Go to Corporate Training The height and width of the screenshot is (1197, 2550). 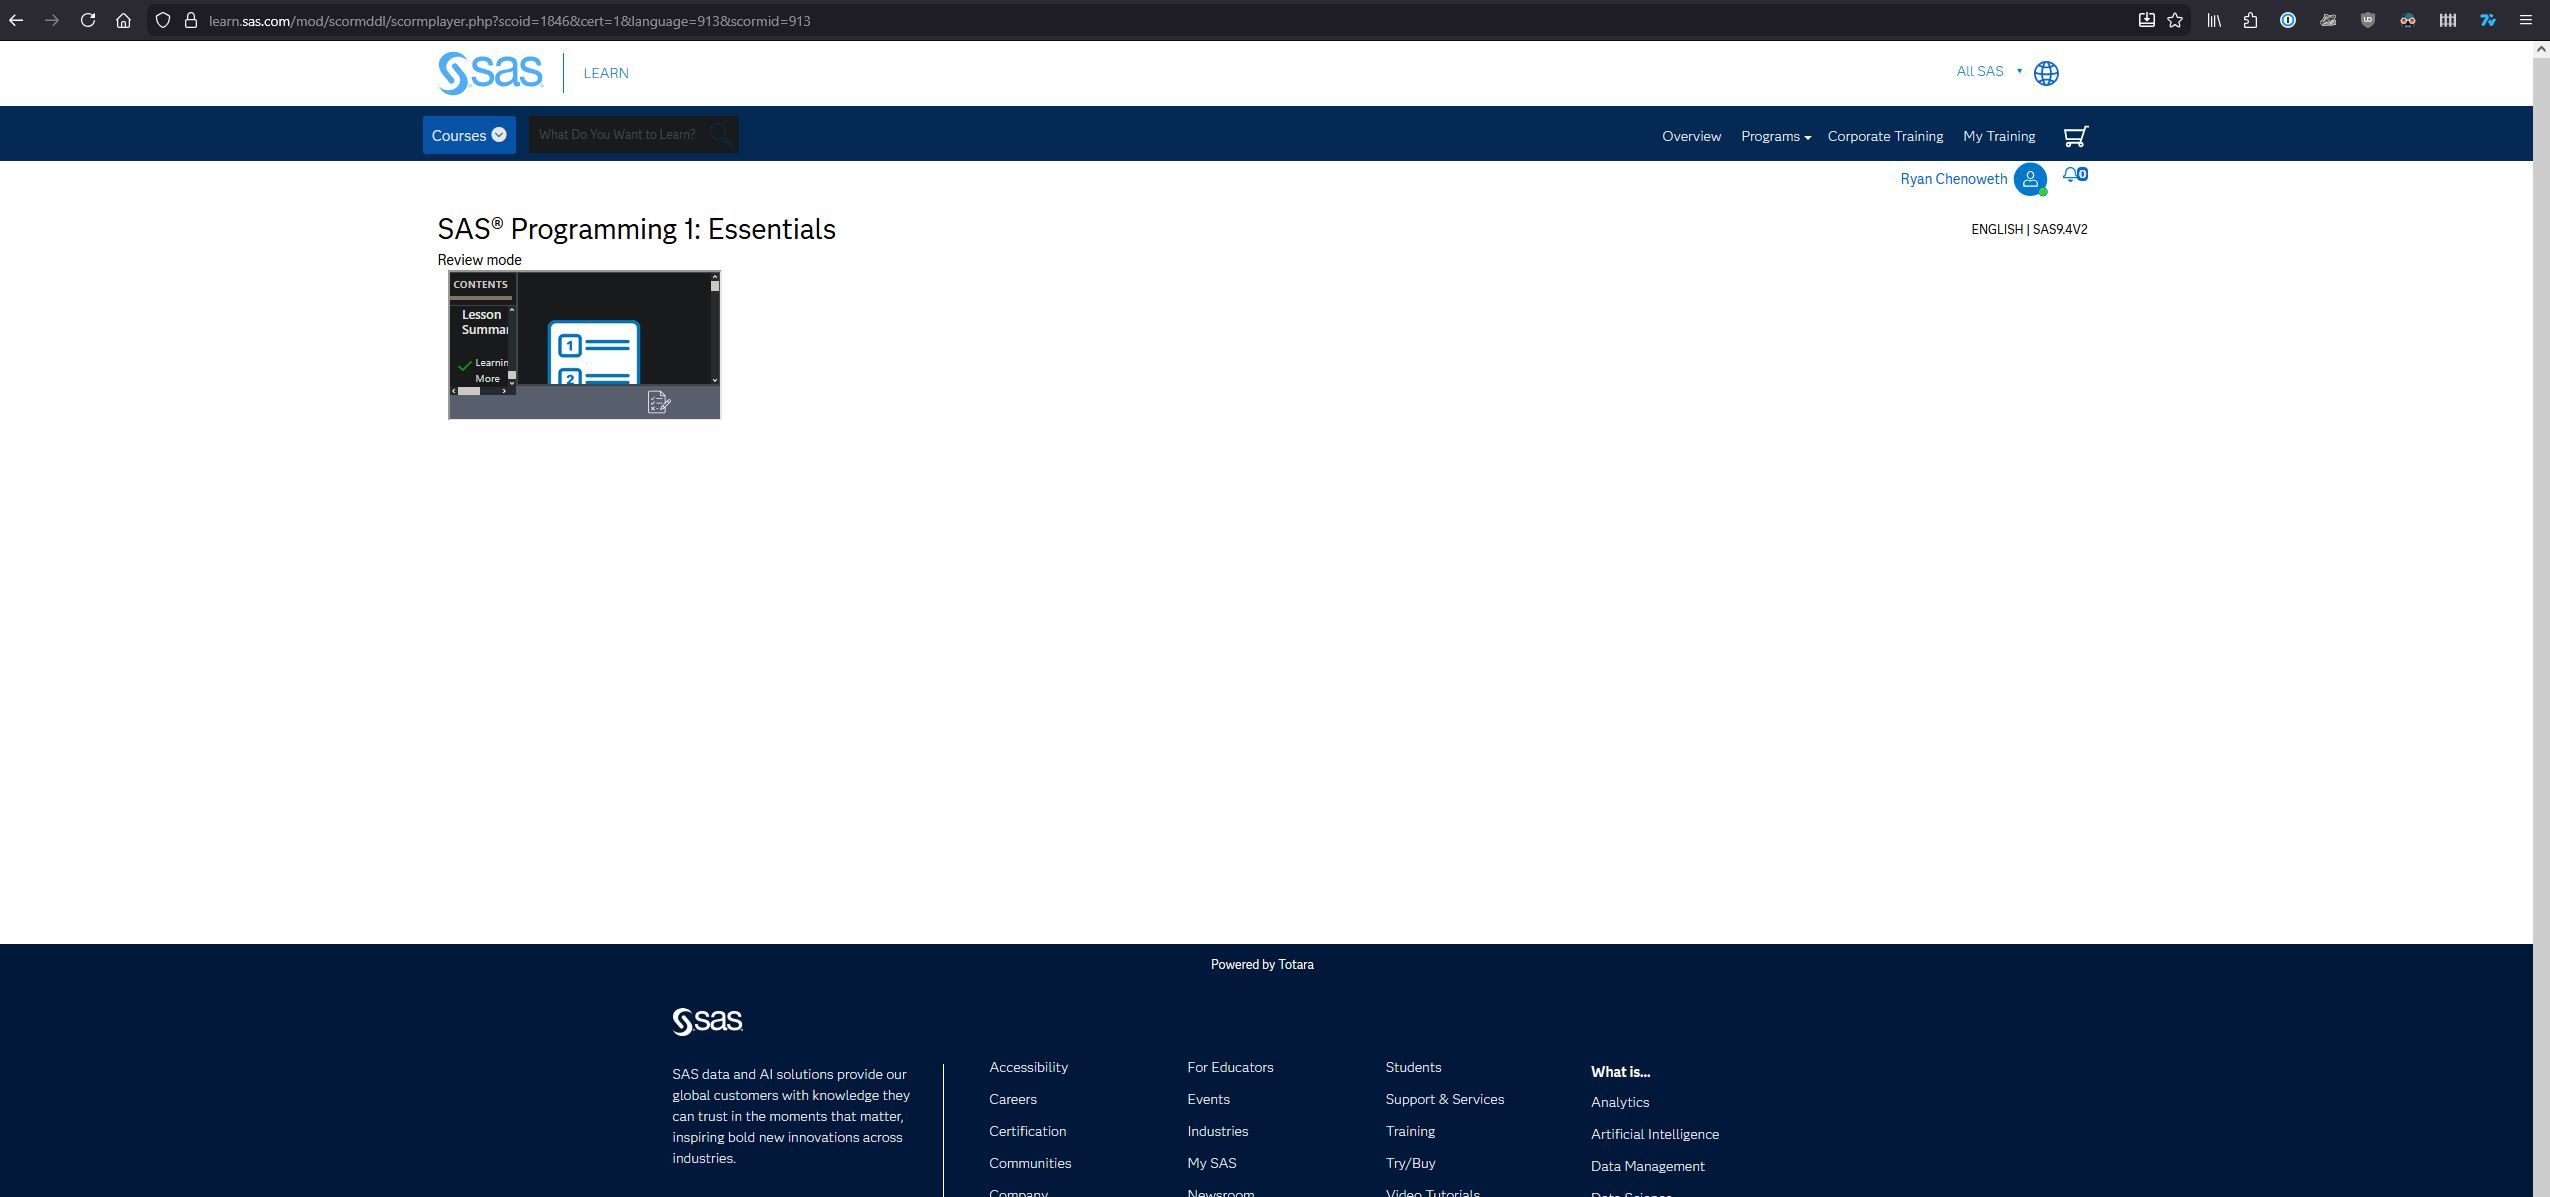(x=1885, y=136)
